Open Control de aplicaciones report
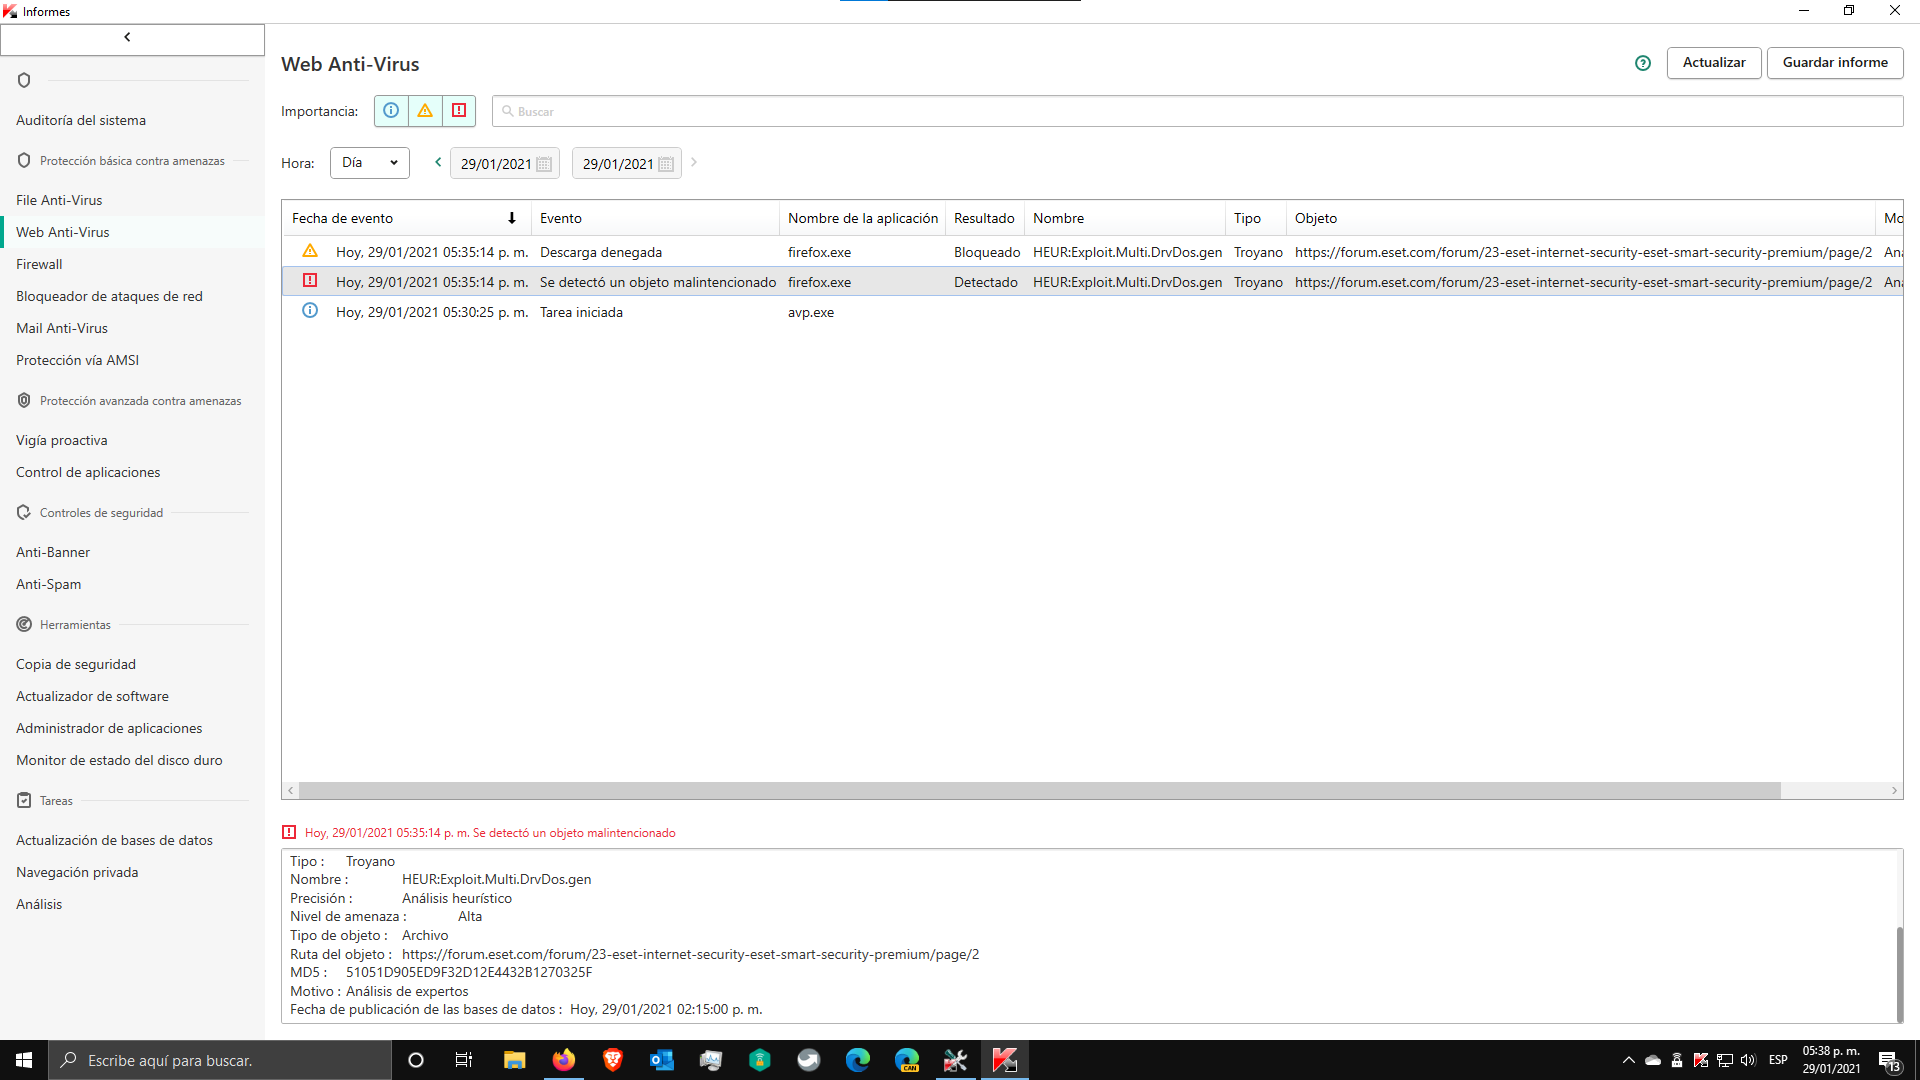The width and height of the screenshot is (1920, 1080). point(88,472)
